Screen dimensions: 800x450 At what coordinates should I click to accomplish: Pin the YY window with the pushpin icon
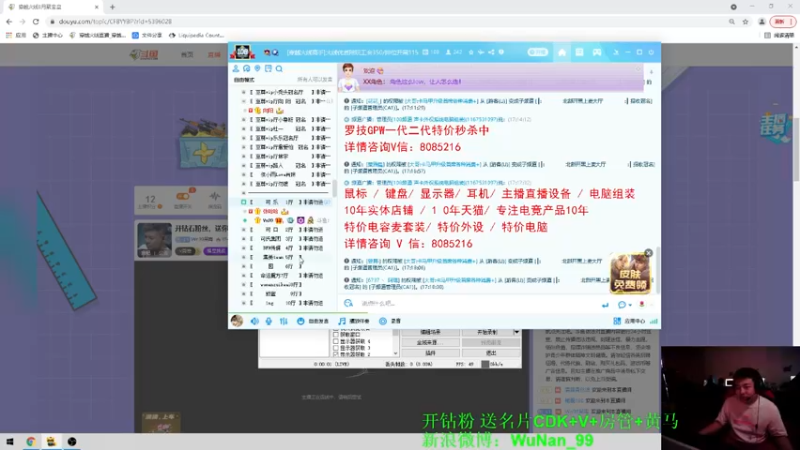point(616,52)
